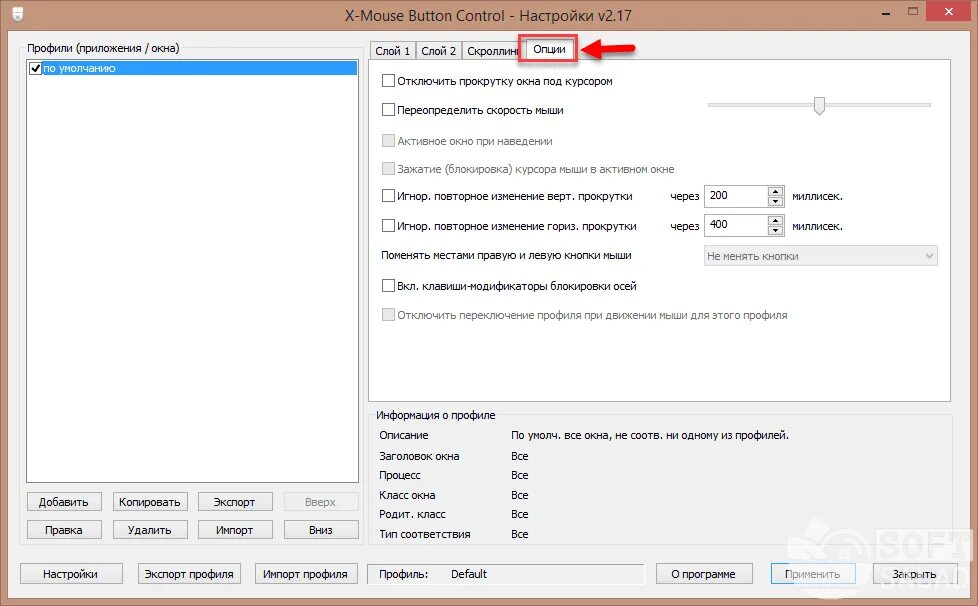Open 'Настройки' at the bottom left

pyautogui.click(x=70, y=574)
